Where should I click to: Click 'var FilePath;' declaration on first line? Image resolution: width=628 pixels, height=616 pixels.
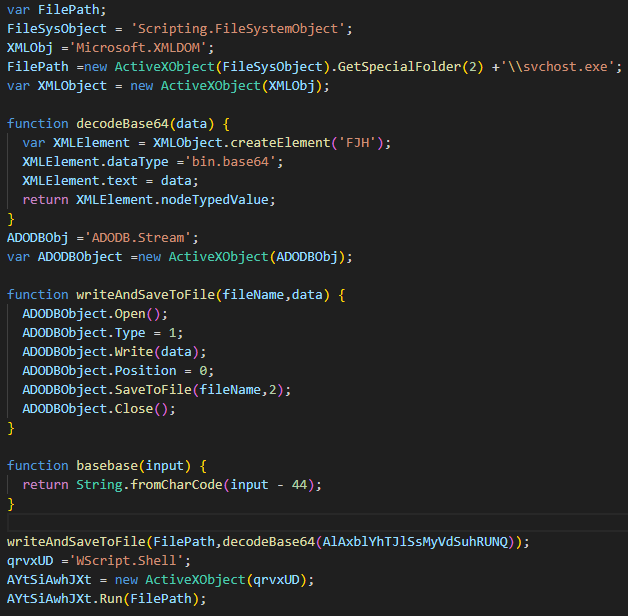point(56,10)
